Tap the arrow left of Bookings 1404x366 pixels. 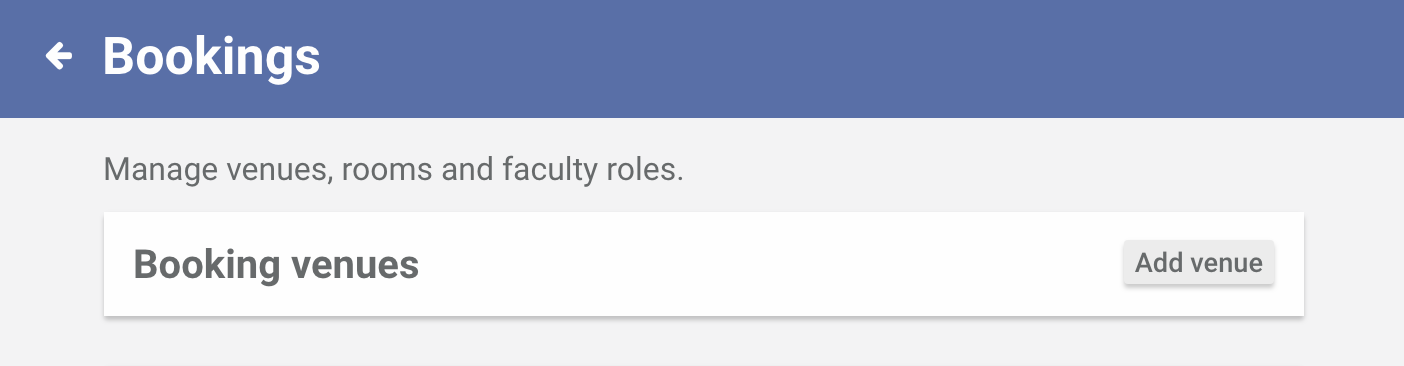[60, 57]
